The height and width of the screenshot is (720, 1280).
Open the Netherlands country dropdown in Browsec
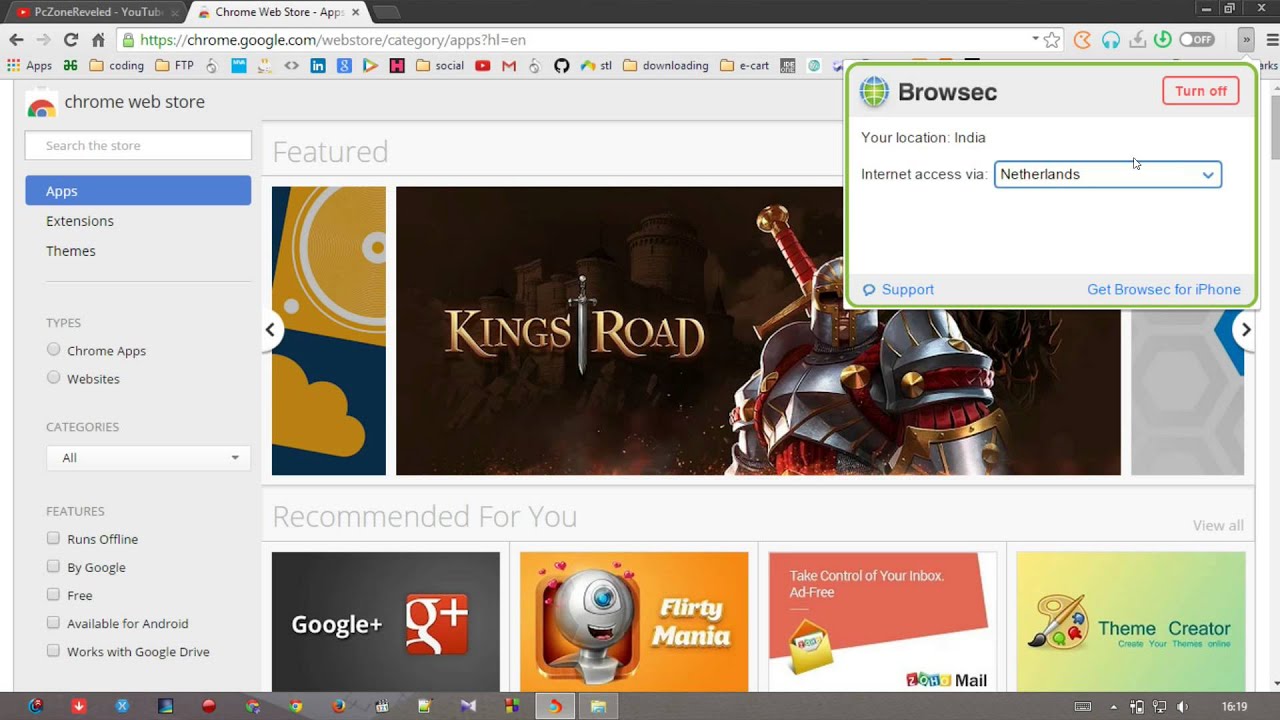pos(1108,174)
